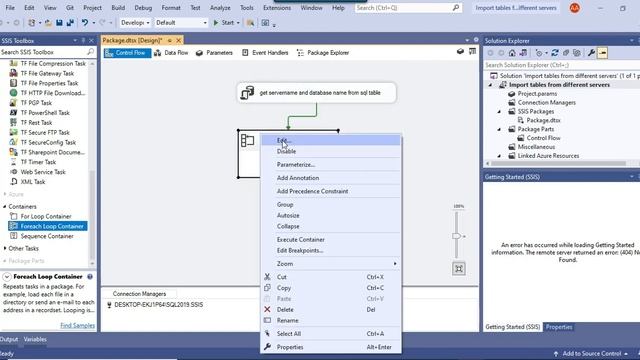Focus the Search (Ctrl+Q) box
The height and width of the screenshot is (360, 640).
pos(408,8)
